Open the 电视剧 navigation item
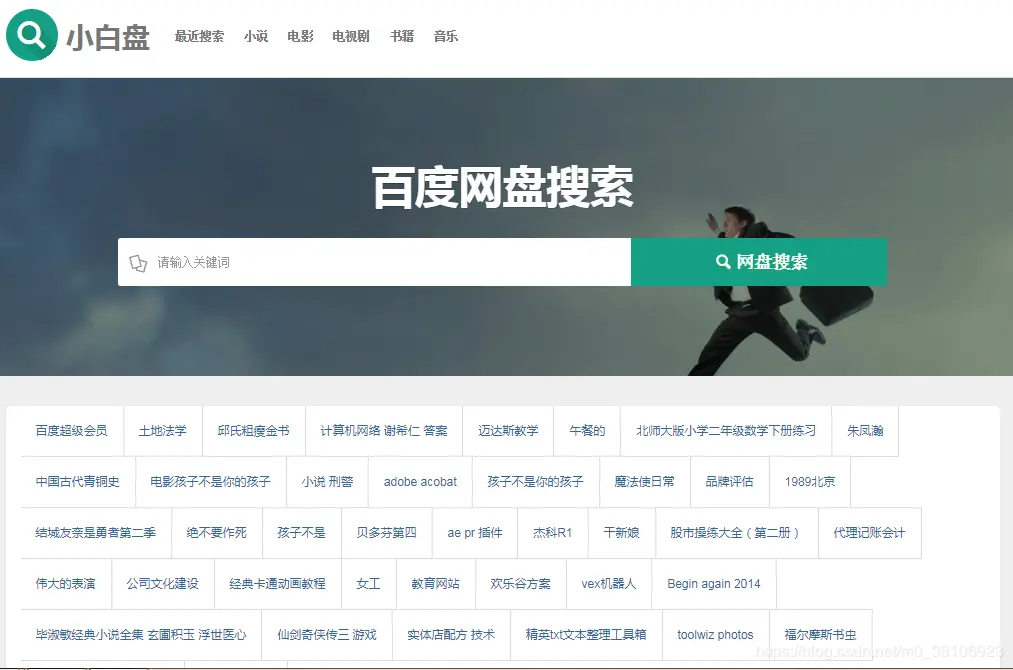This screenshot has height=670, width=1013. [351, 36]
